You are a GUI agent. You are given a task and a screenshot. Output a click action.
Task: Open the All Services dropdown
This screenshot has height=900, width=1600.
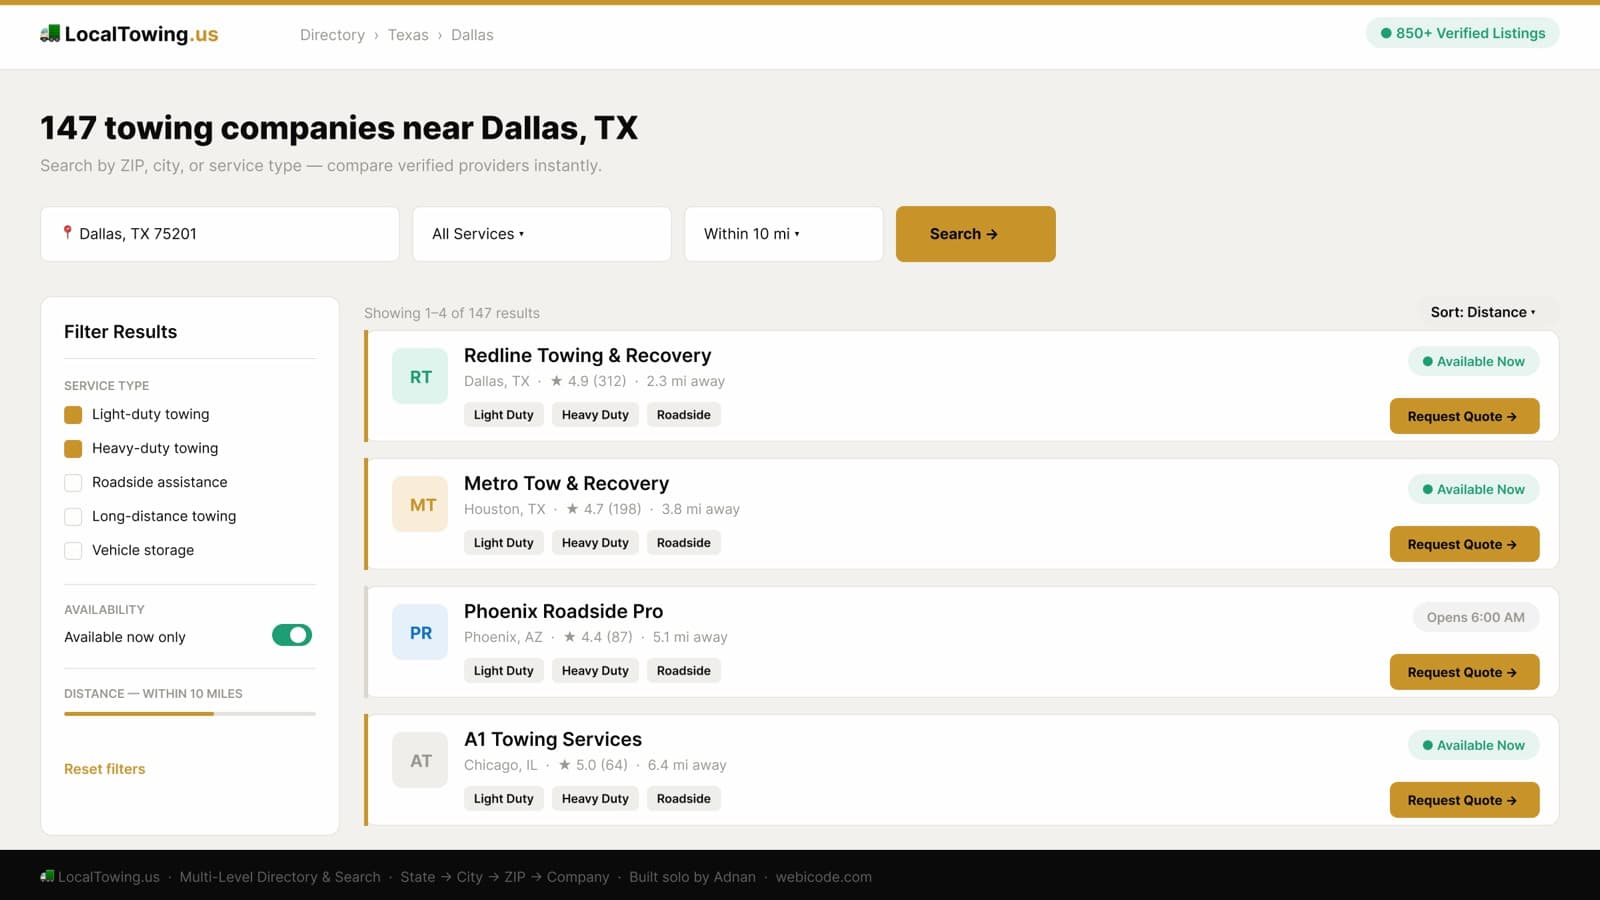(541, 234)
